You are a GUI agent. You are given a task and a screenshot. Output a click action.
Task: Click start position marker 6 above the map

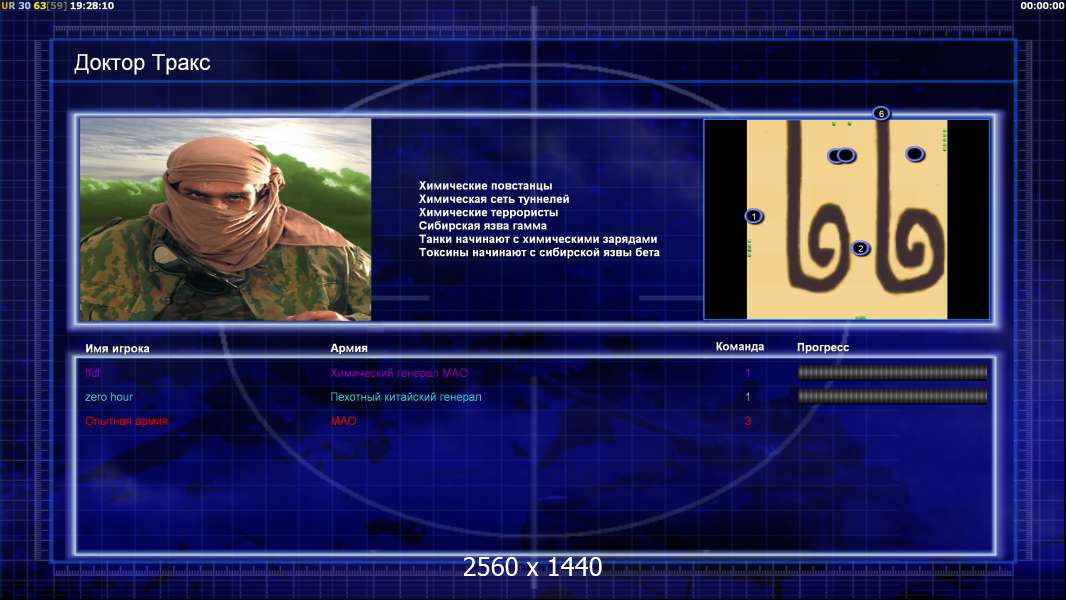881,113
